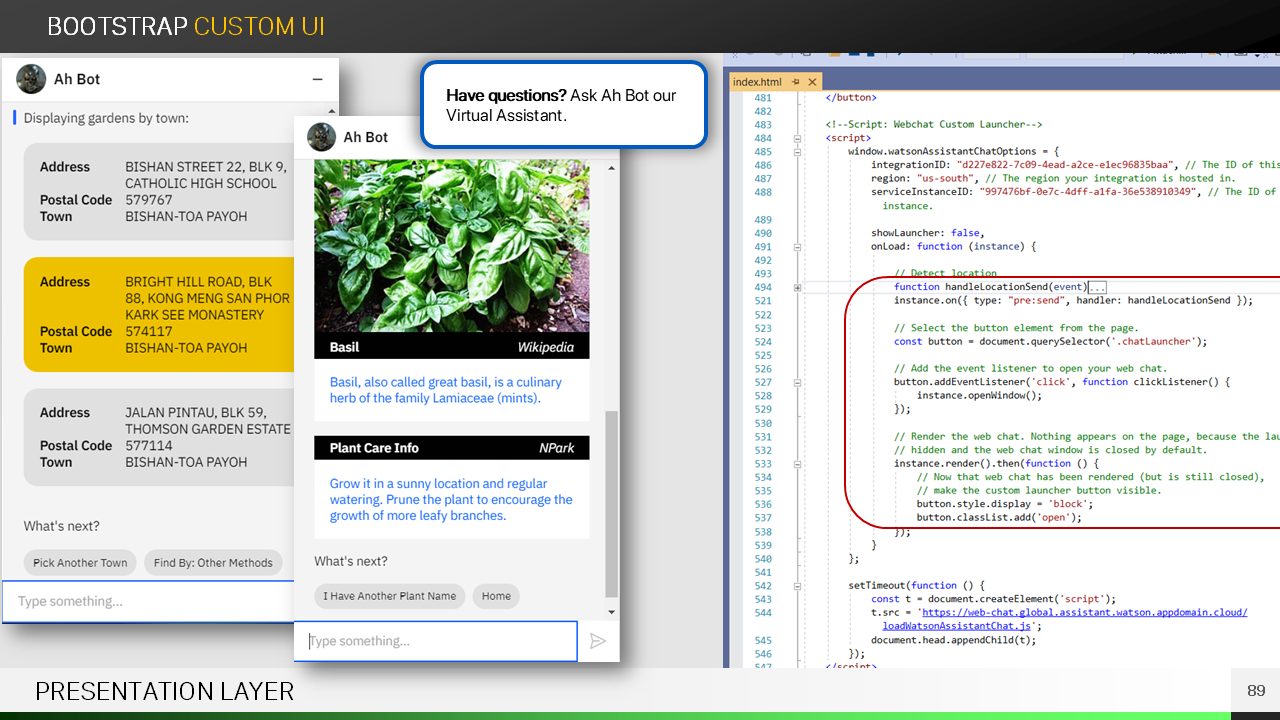Viewport: 1280px width, 720px height.
Task: Select I Have Another Plant Name
Action: [389, 596]
